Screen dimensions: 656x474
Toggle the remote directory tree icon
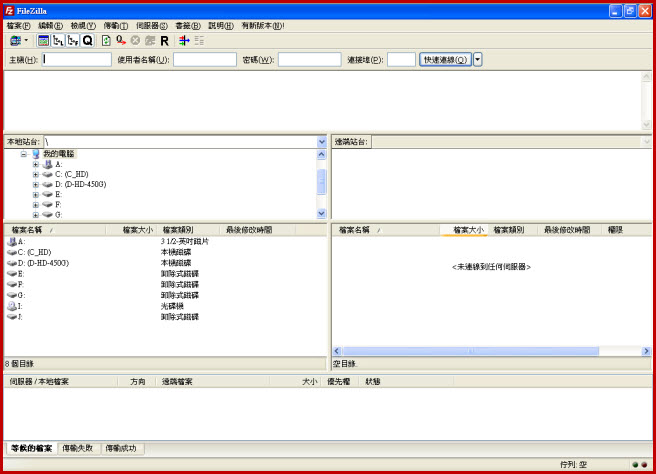pos(73,41)
